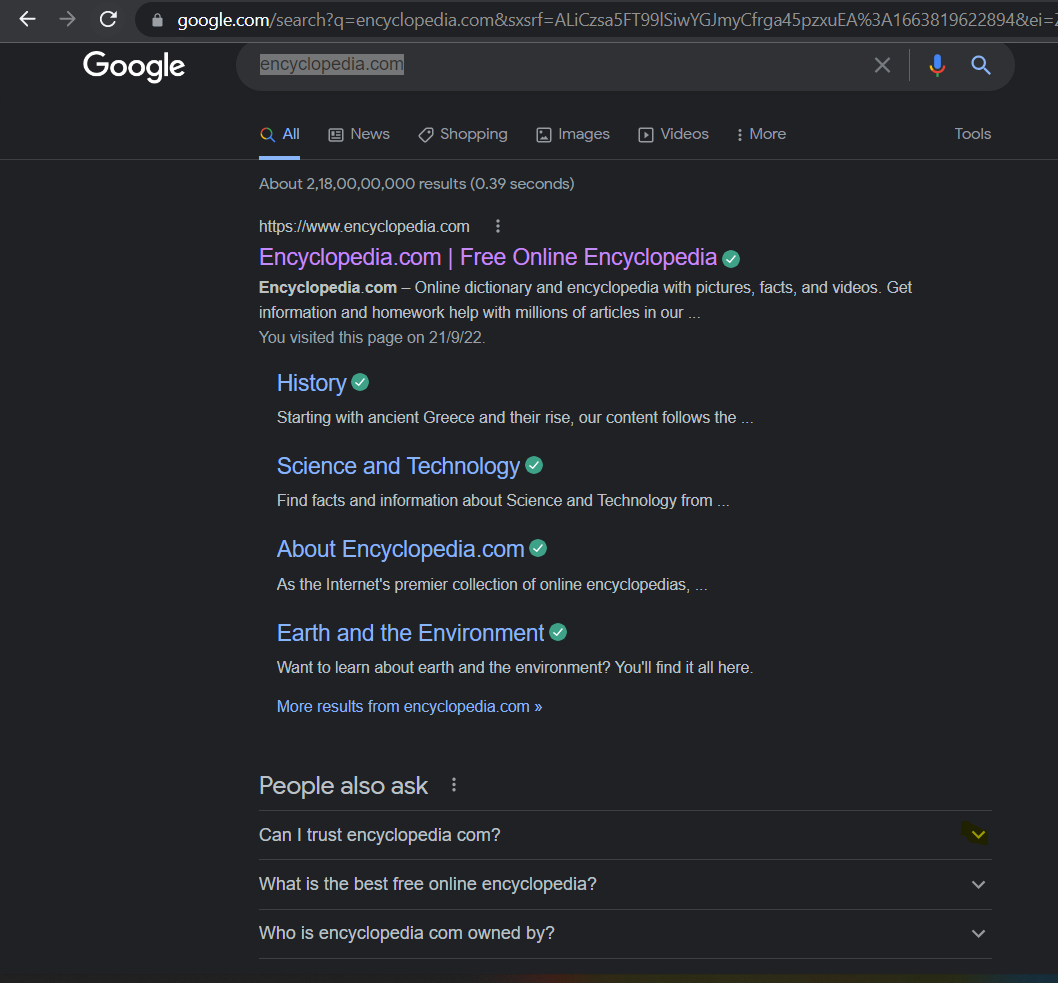Open the More search categories menu
1058x983 pixels.
coord(760,133)
